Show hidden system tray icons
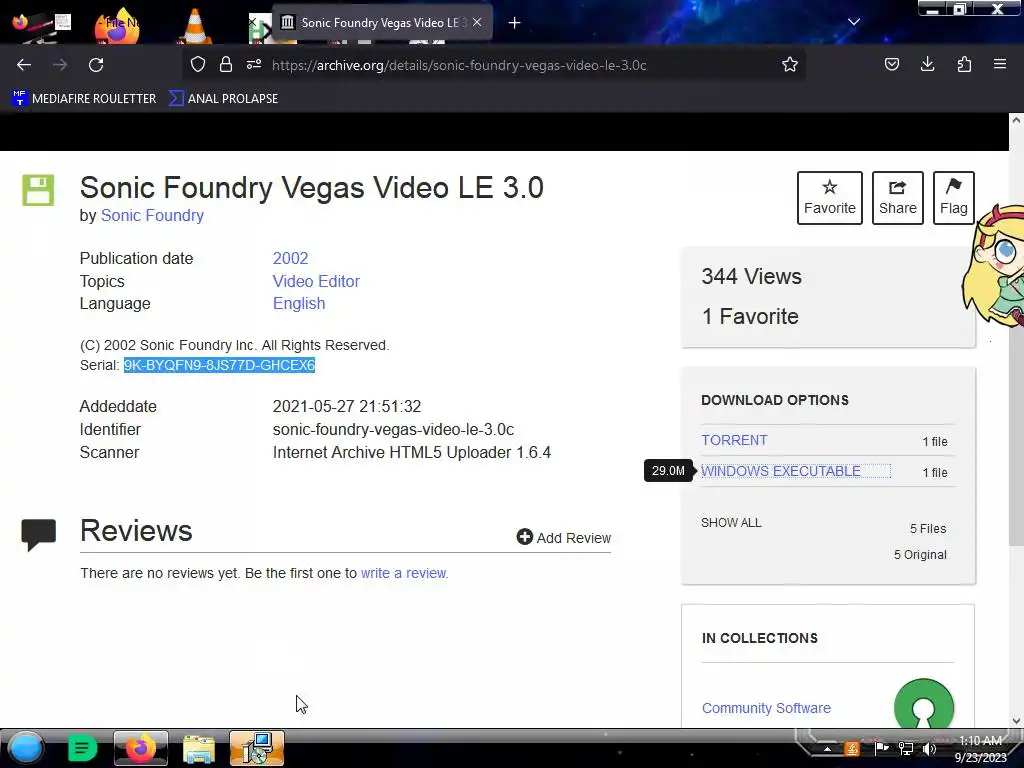The image size is (1024, 768). [827, 749]
